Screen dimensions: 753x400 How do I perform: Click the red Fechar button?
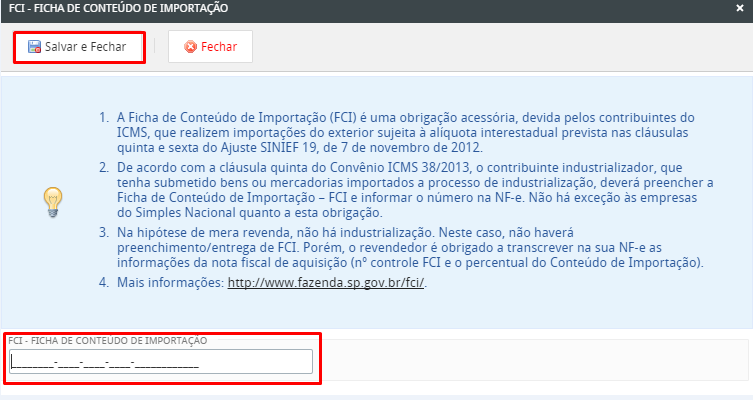210,47
